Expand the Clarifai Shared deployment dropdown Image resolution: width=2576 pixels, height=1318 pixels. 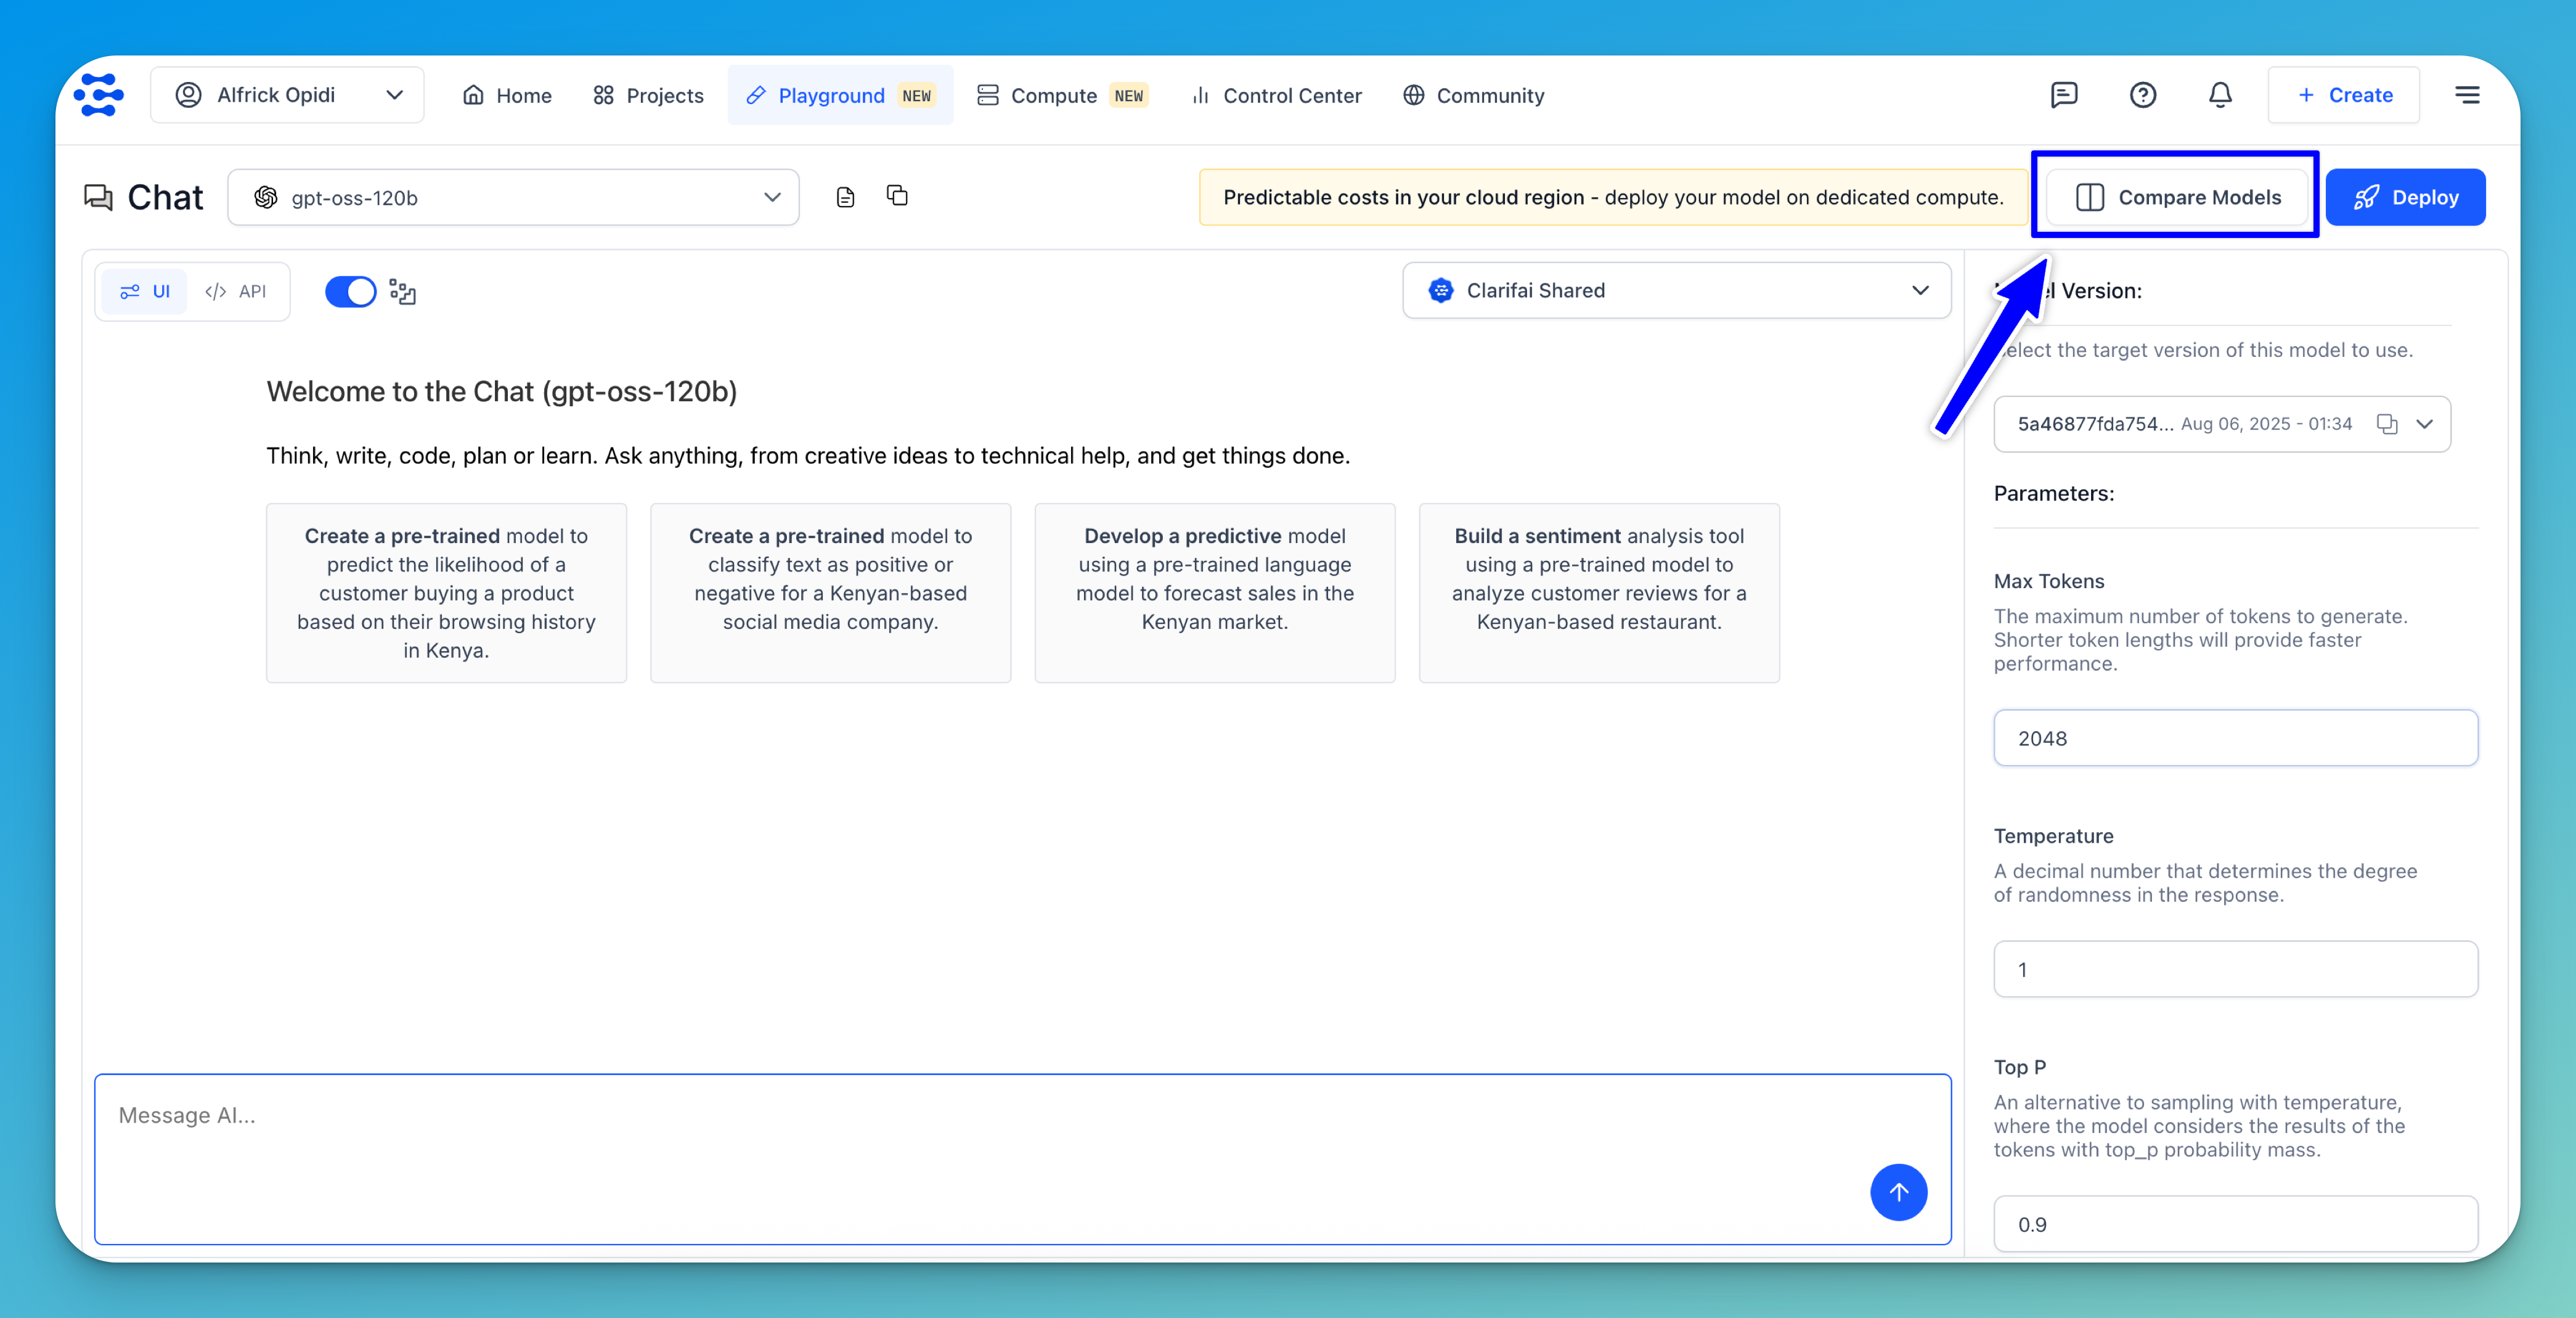pyautogui.click(x=1676, y=290)
